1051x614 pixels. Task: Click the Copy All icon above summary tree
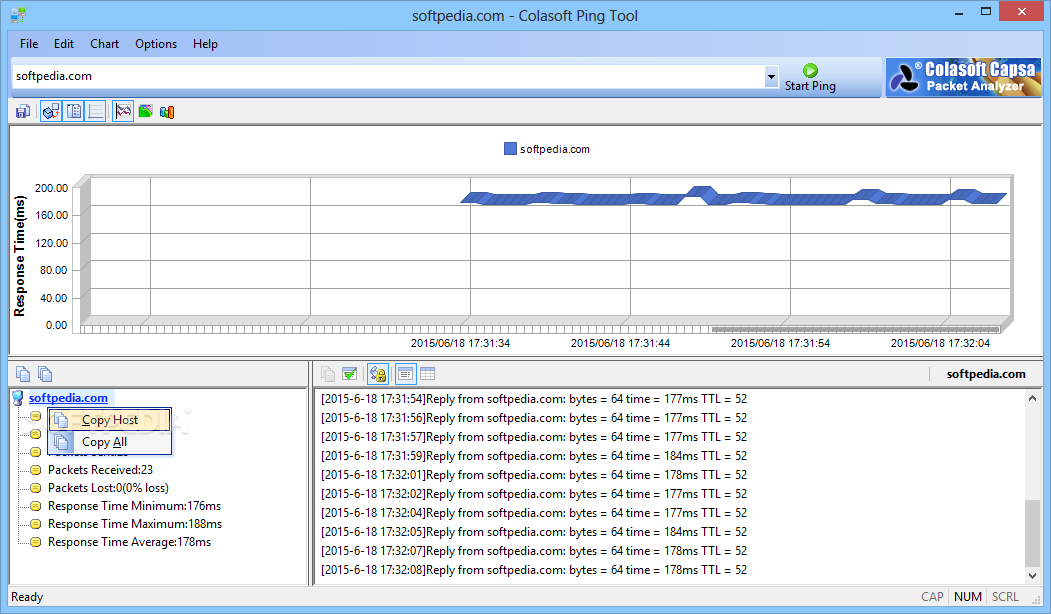pos(45,373)
